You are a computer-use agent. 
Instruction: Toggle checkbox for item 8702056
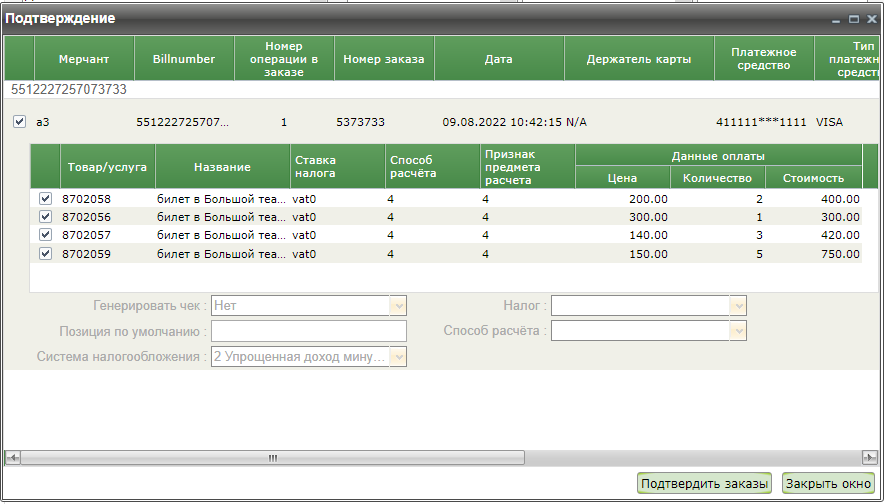[x=45, y=217]
